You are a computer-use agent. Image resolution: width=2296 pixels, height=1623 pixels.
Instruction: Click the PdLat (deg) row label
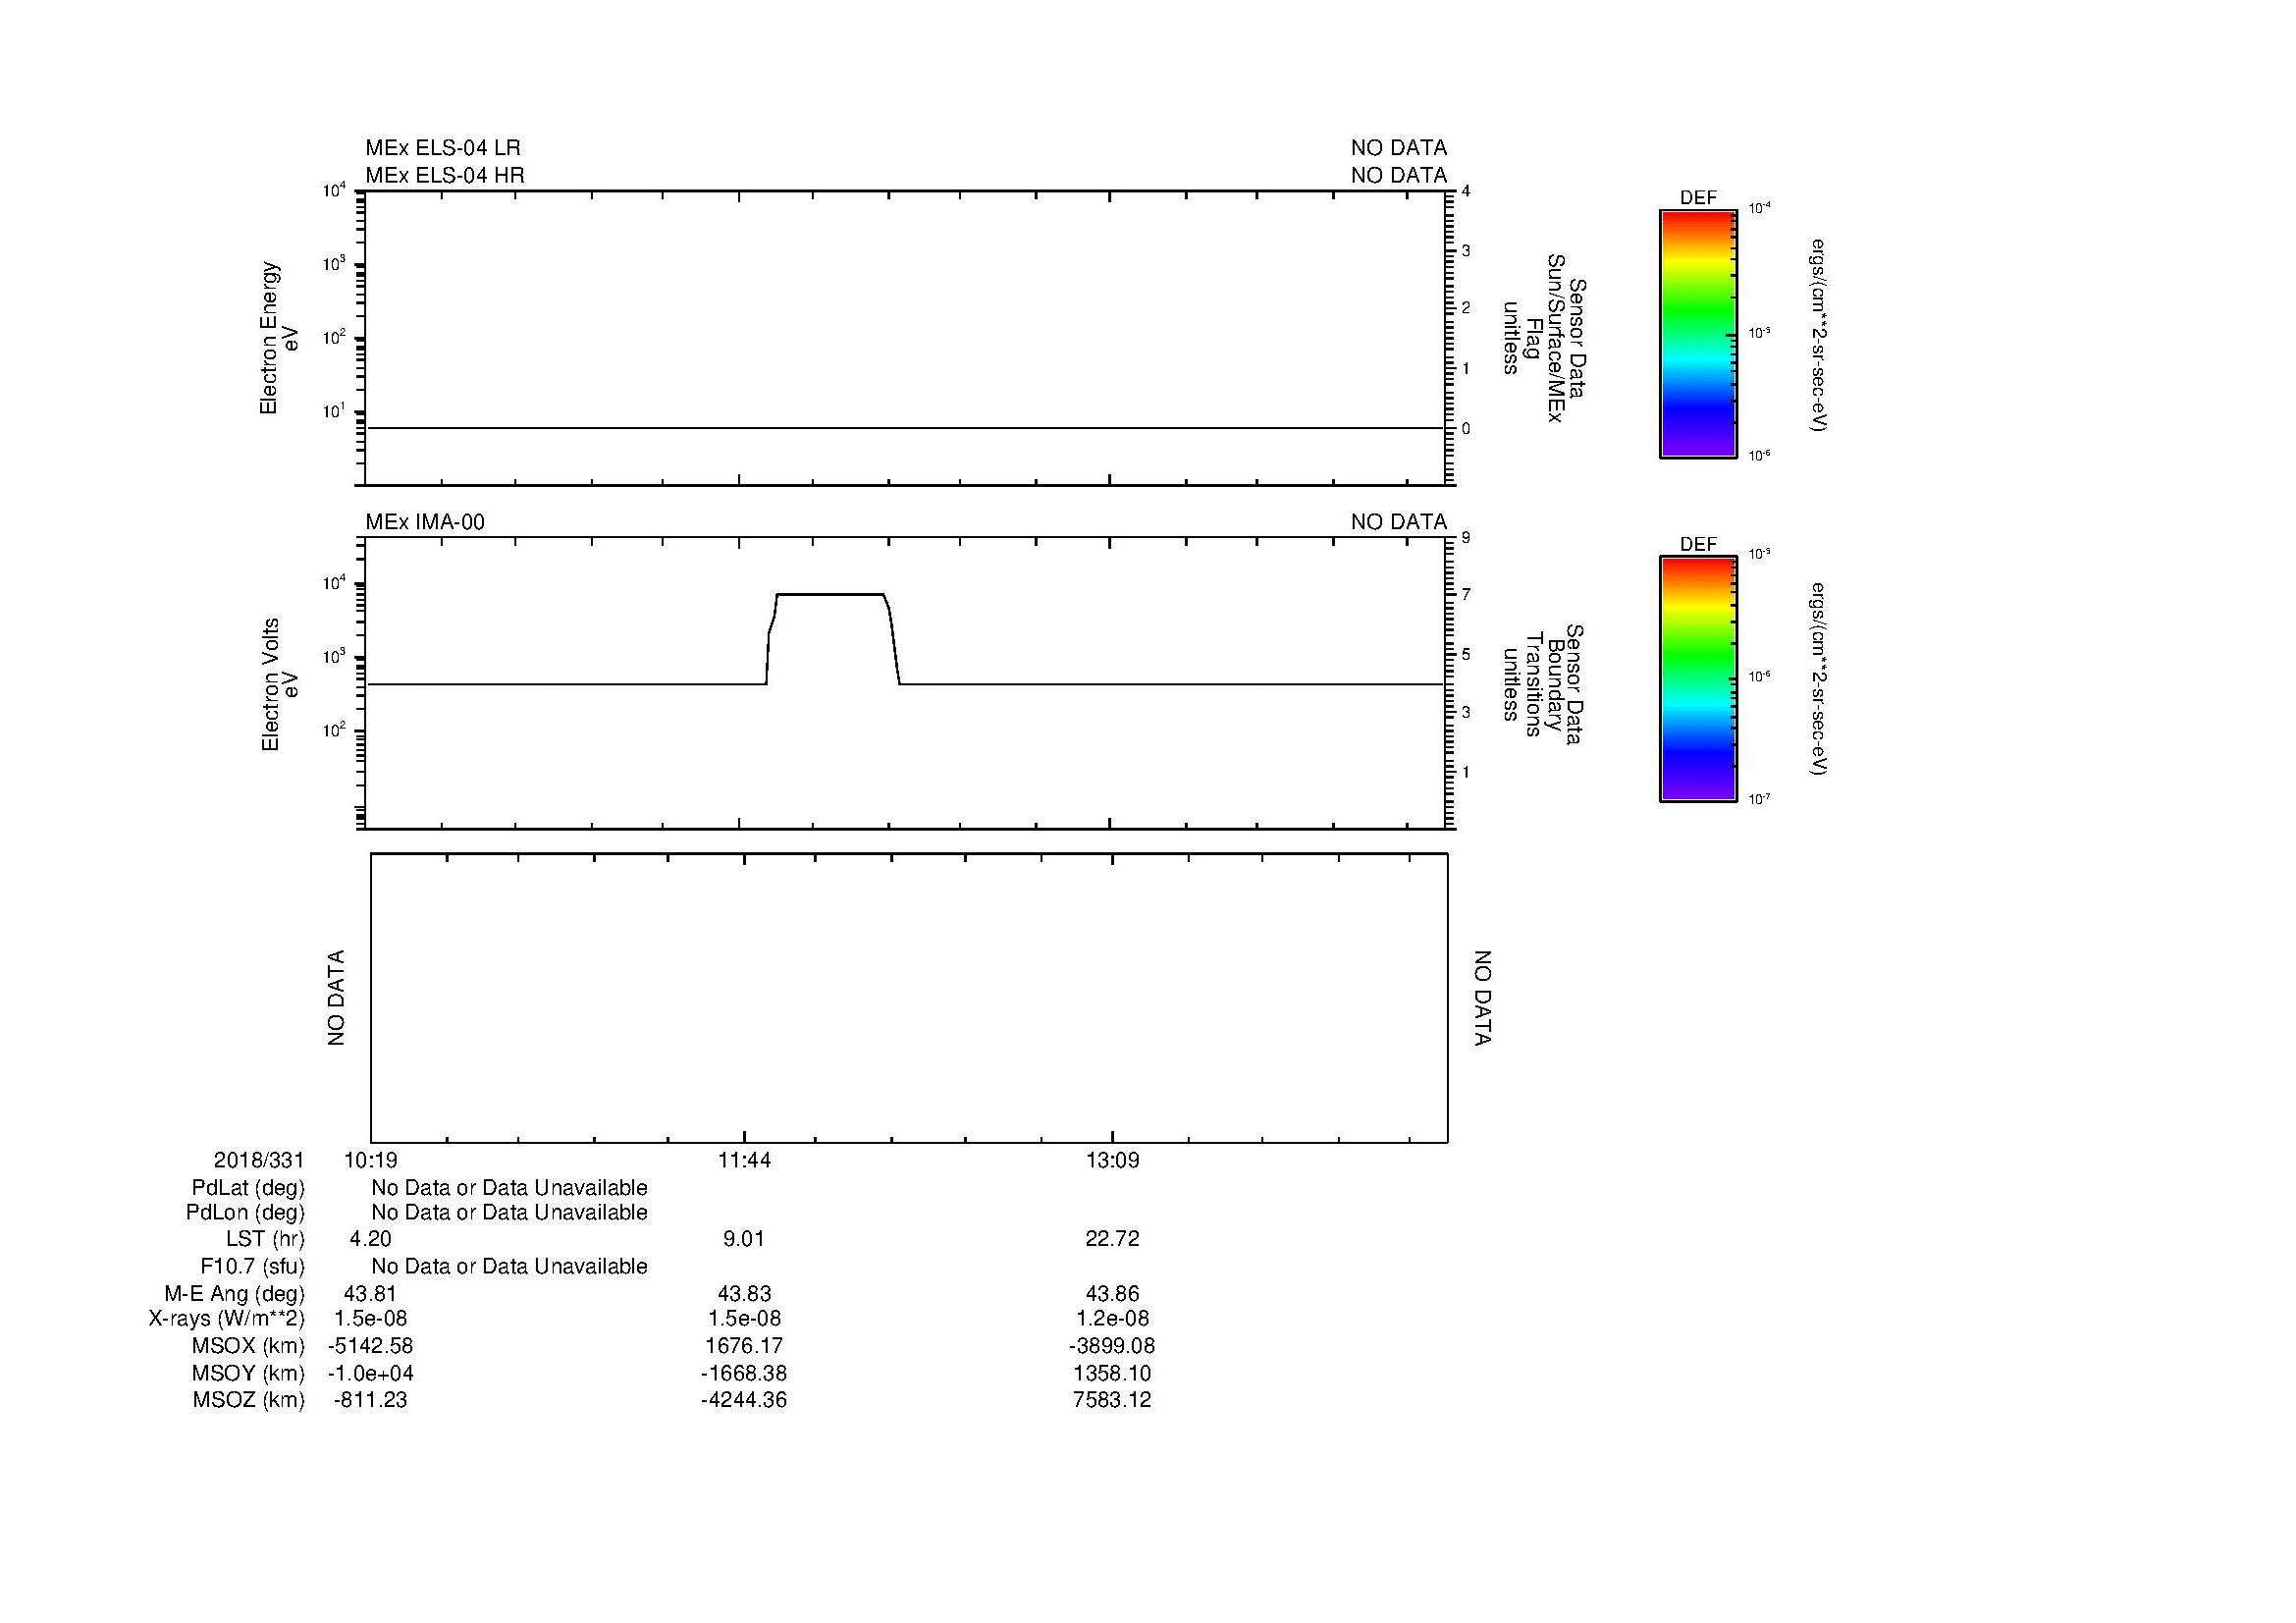tap(248, 1188)
